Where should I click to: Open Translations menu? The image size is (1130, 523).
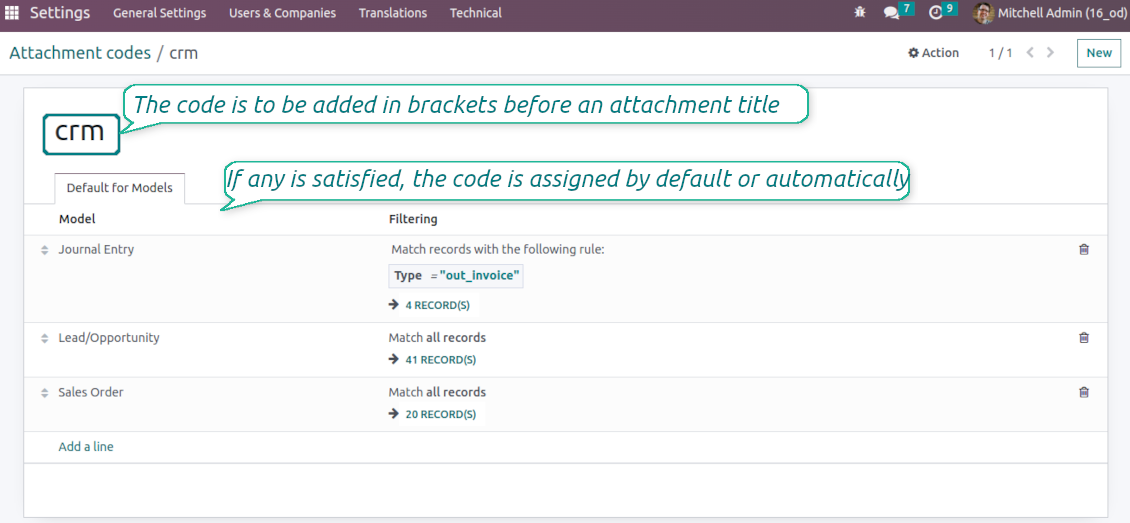point(393,13)
